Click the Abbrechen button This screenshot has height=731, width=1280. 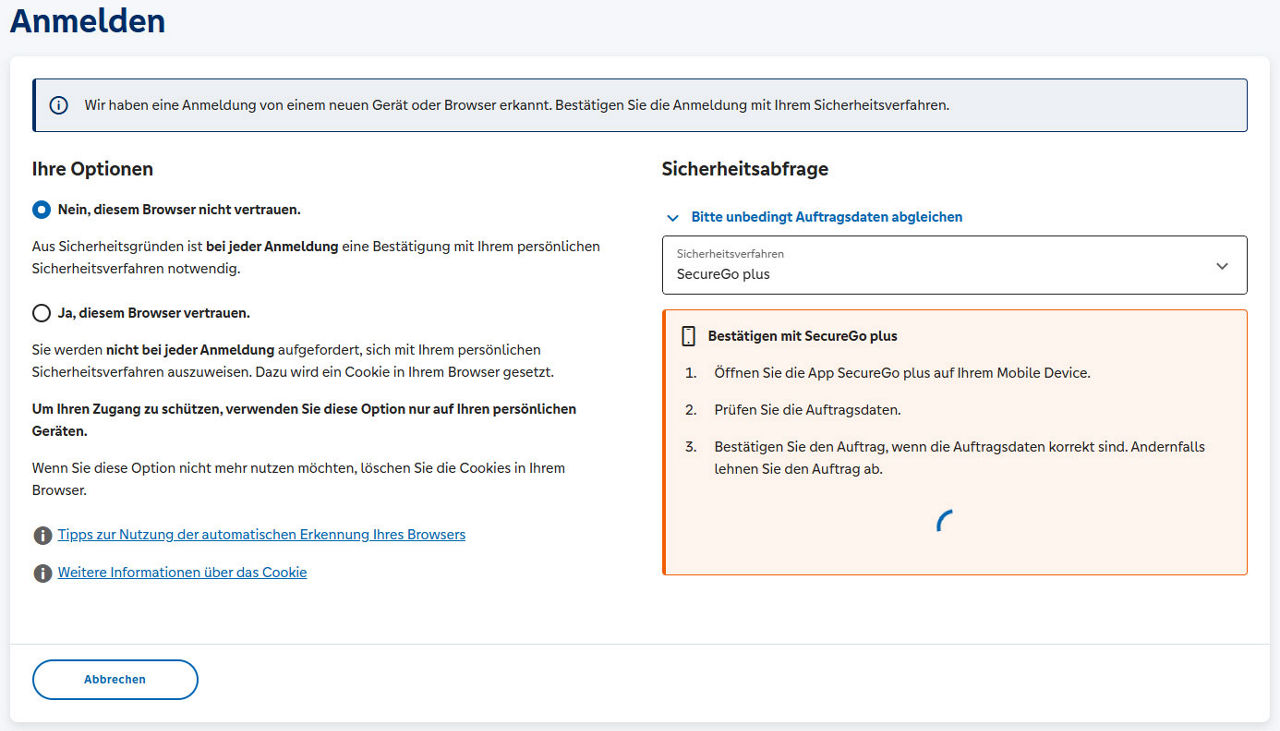click(x=114, y=679)
